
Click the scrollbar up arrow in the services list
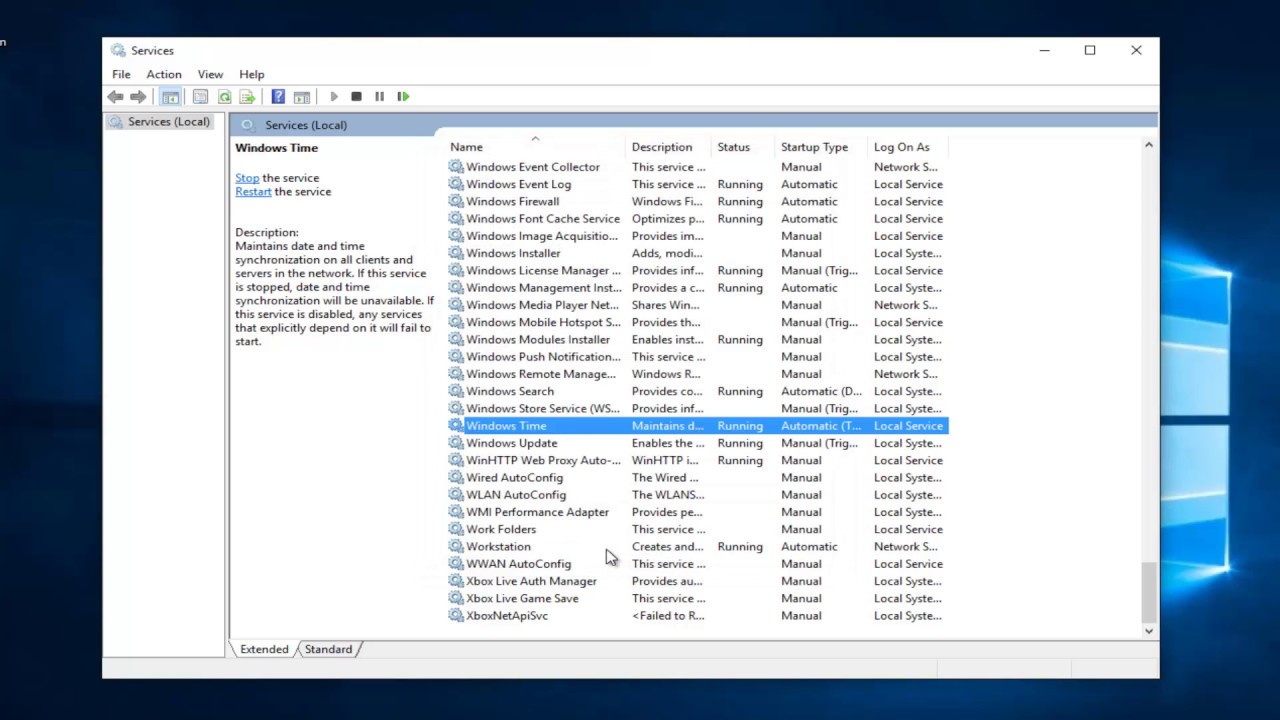(x=1148, y=146)
